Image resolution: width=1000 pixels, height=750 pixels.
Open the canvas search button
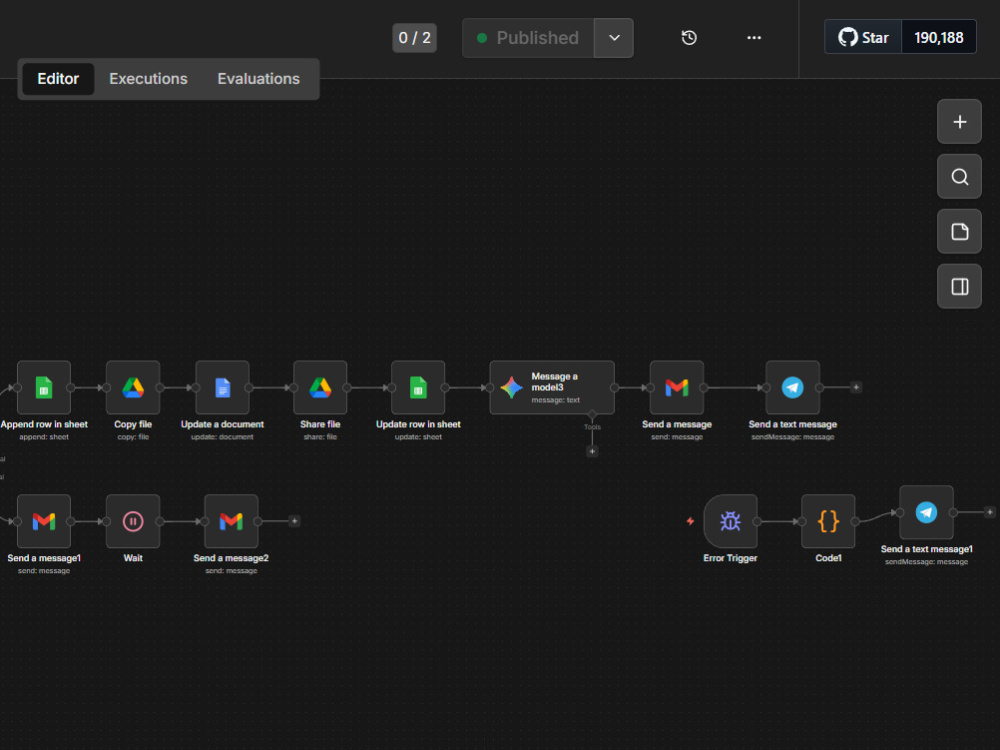[959, 177]
